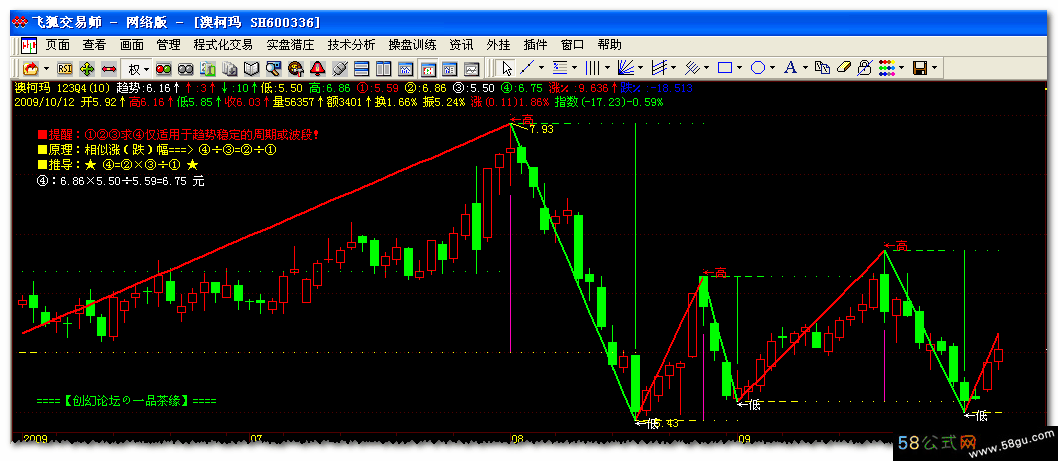Expand the rectangle tool dropdown arrow
1058x461 pixels.
(740, 67)
